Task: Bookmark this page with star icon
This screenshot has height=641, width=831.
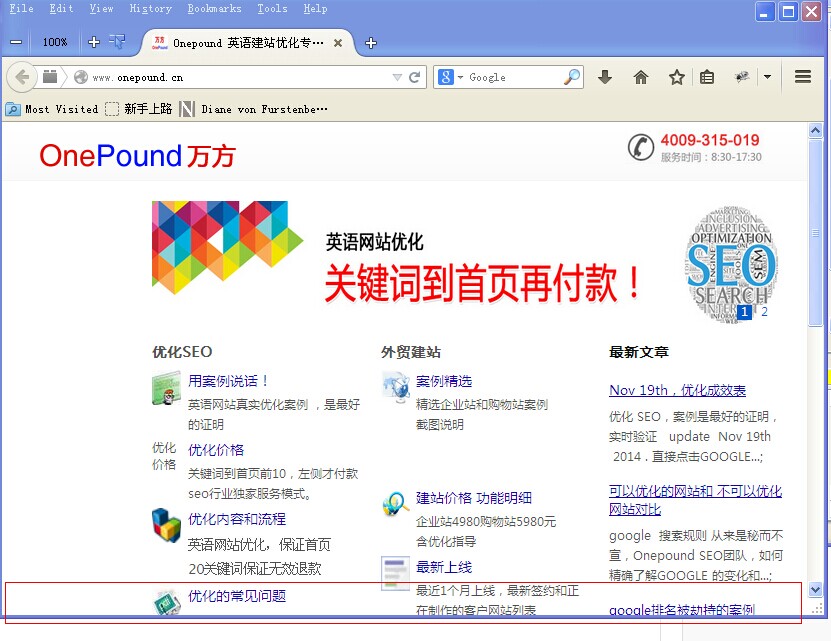Action: (x=676, y=77)
